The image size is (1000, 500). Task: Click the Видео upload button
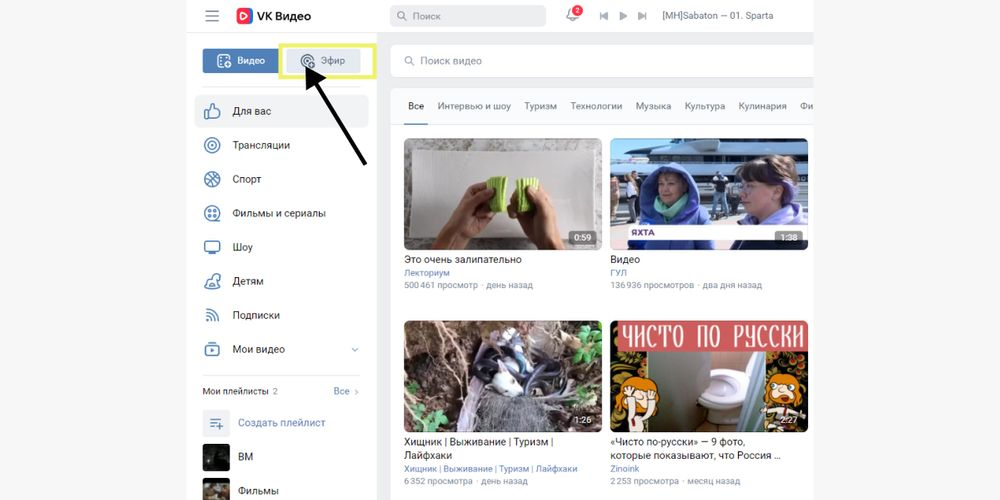click(x=240, y=61)
